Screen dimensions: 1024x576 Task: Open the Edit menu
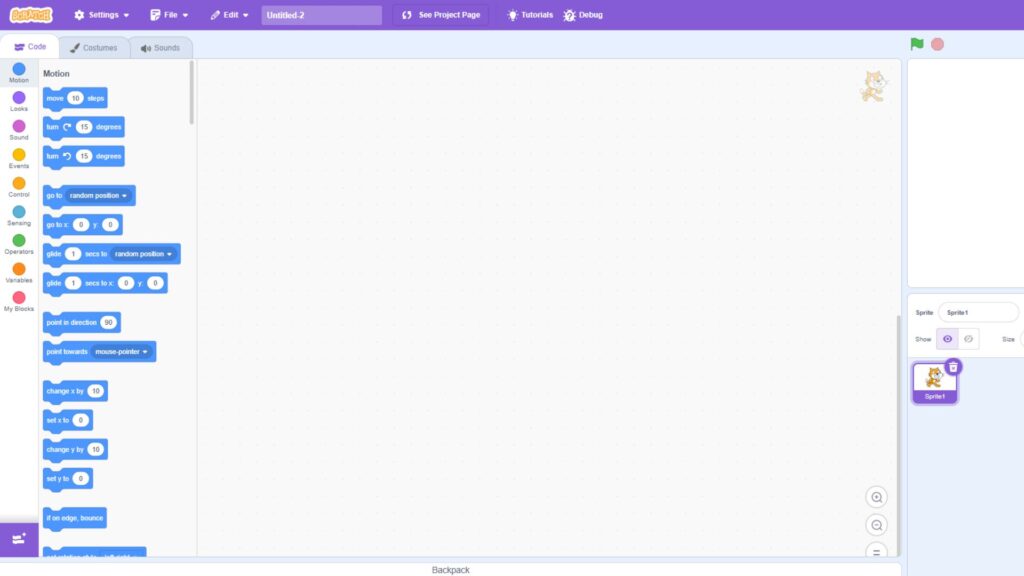[229, 14]
